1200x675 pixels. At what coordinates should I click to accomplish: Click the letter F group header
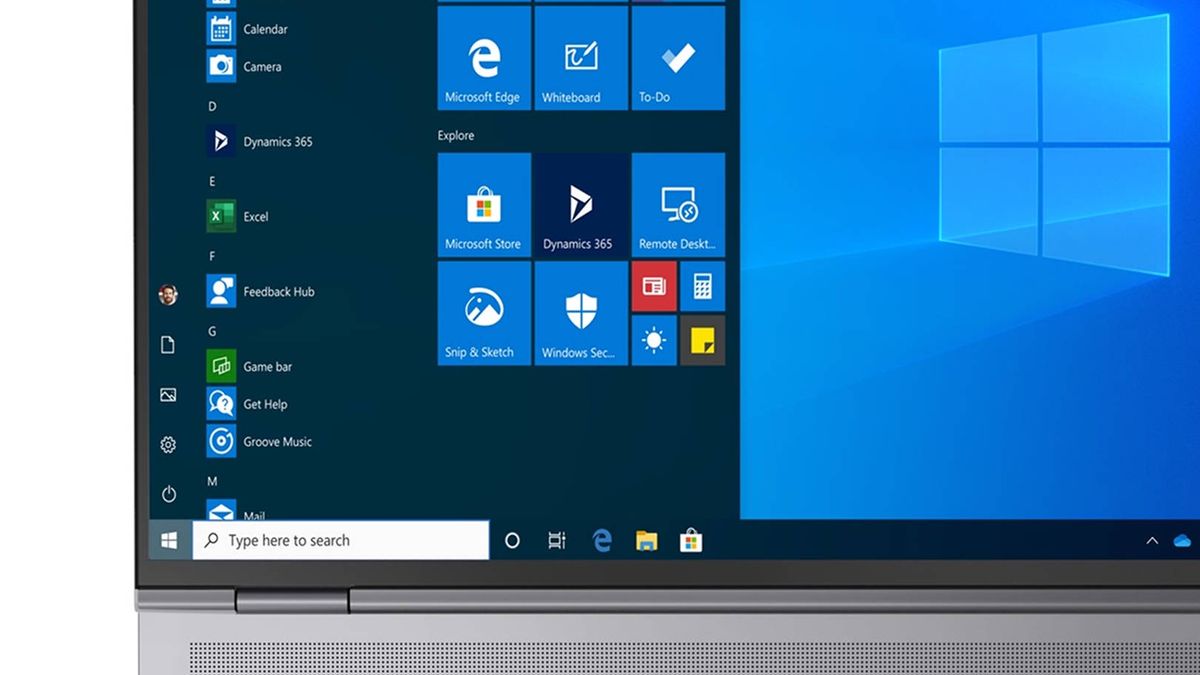(x=212, y=256)
